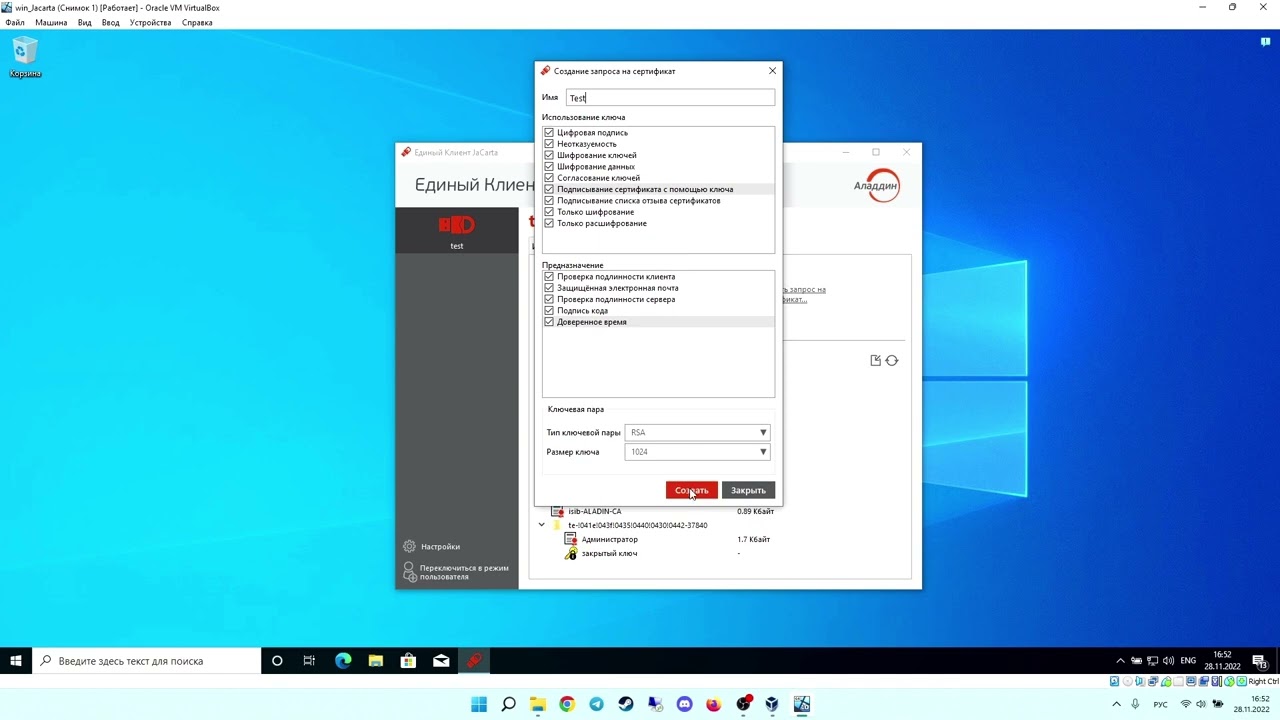Click JaCarta app icon in guest taskbar
1280x720 pixels.
tap(474, 661)
